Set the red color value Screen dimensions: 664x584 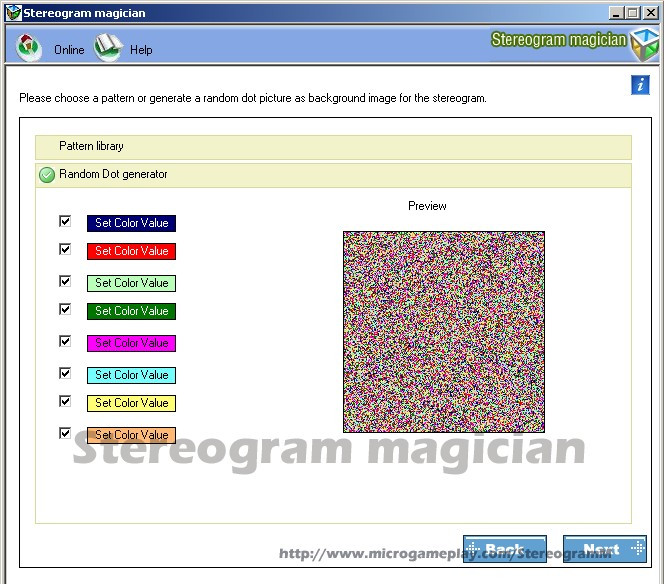(131, 251)
